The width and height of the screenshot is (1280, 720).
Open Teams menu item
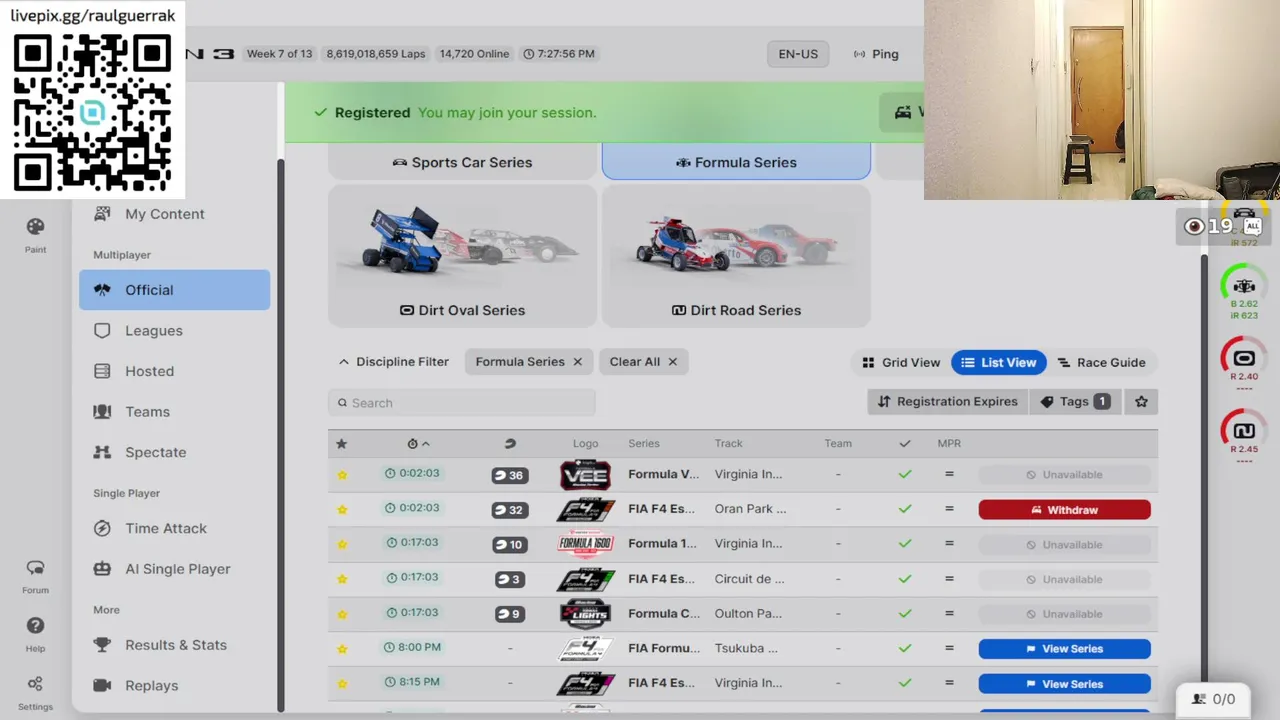point(175,412)
